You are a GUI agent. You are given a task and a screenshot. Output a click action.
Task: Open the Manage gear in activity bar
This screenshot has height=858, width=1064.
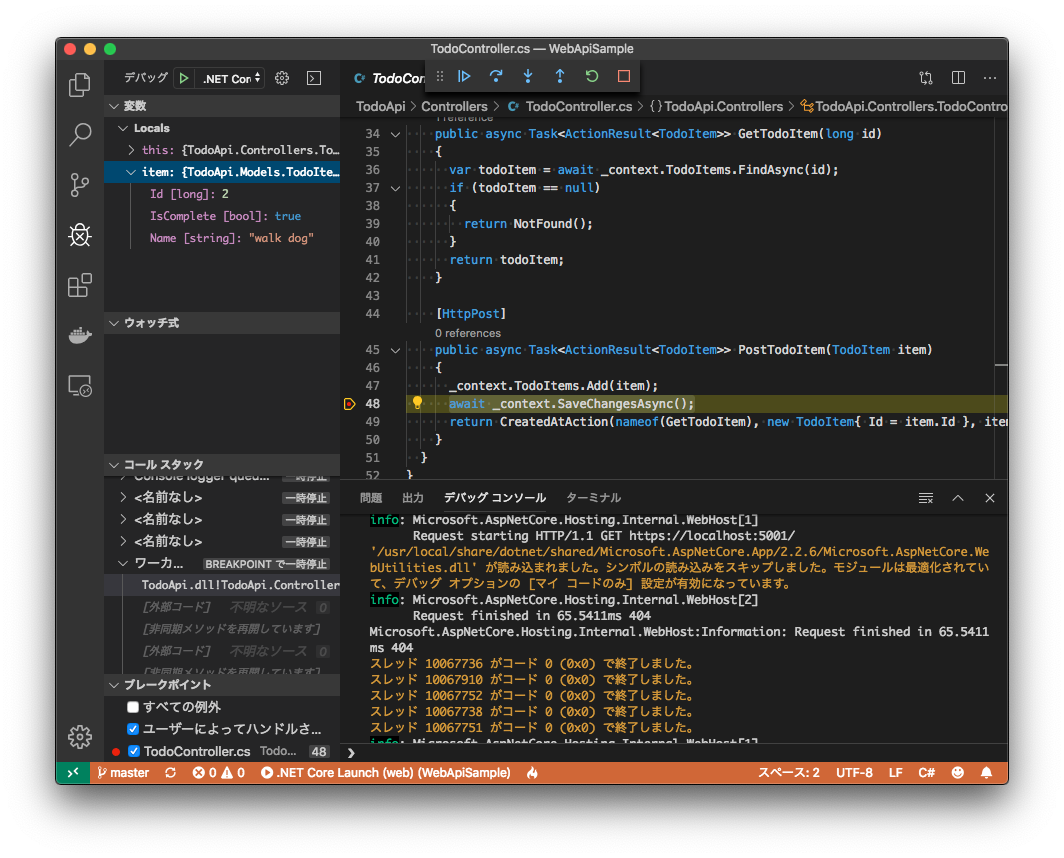(80, 736)
